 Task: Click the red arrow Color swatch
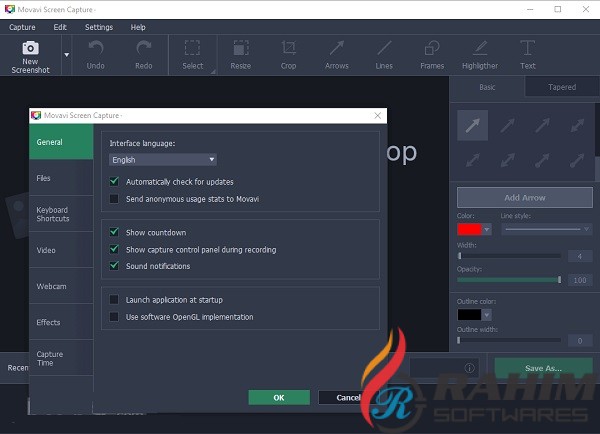[470, 229]
